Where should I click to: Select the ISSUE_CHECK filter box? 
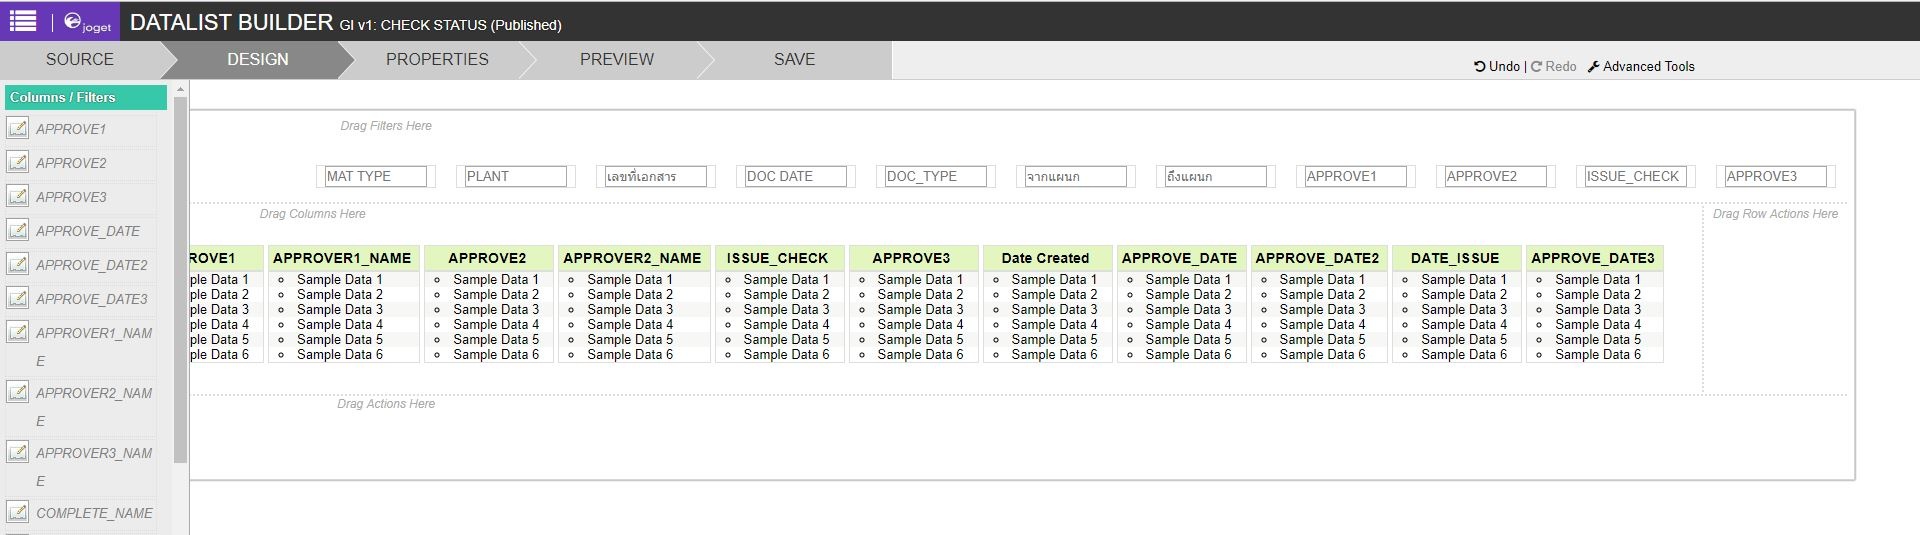pyautogui.click(x=1635, y=176)
